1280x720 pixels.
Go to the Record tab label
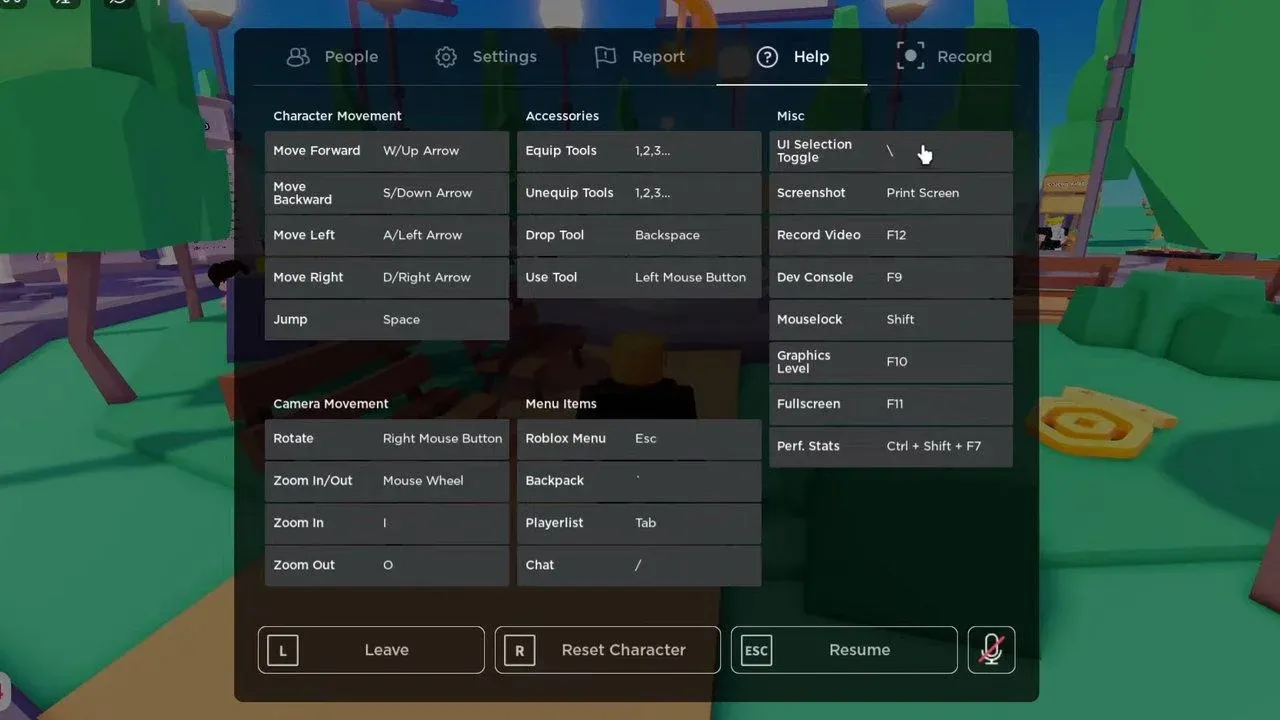964,57
